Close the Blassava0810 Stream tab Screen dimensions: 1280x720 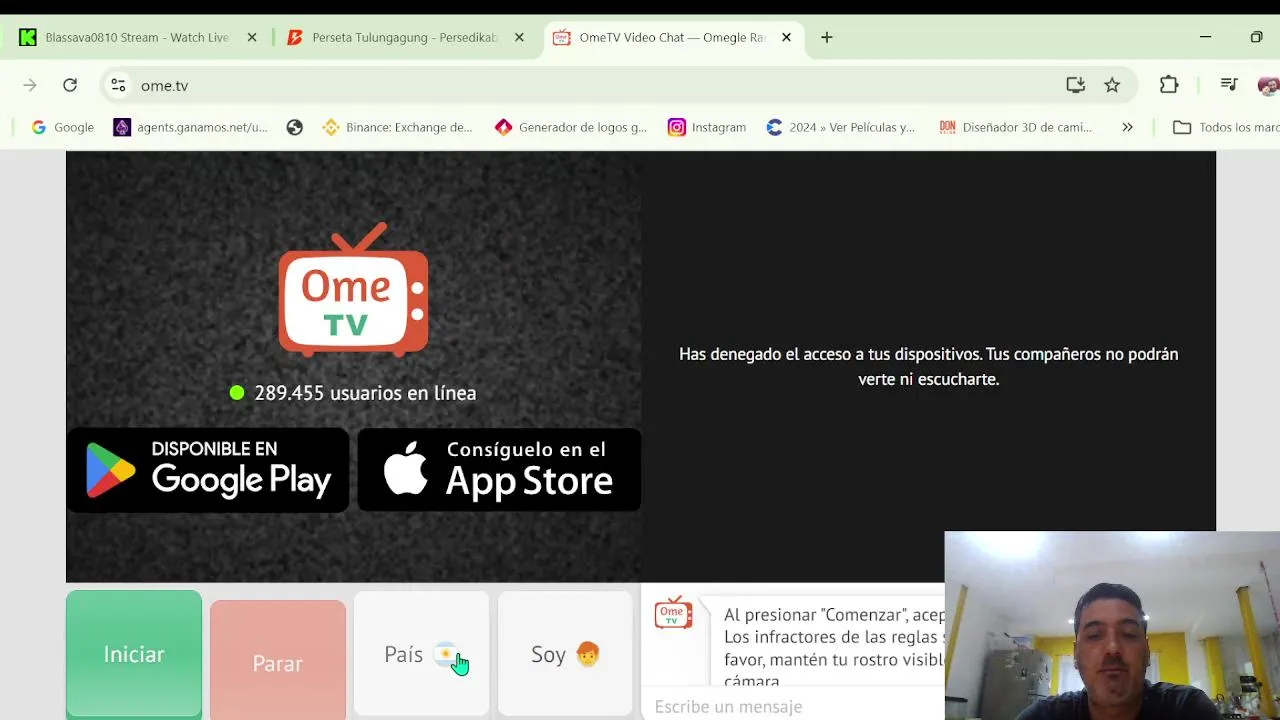tap(252, 37)
